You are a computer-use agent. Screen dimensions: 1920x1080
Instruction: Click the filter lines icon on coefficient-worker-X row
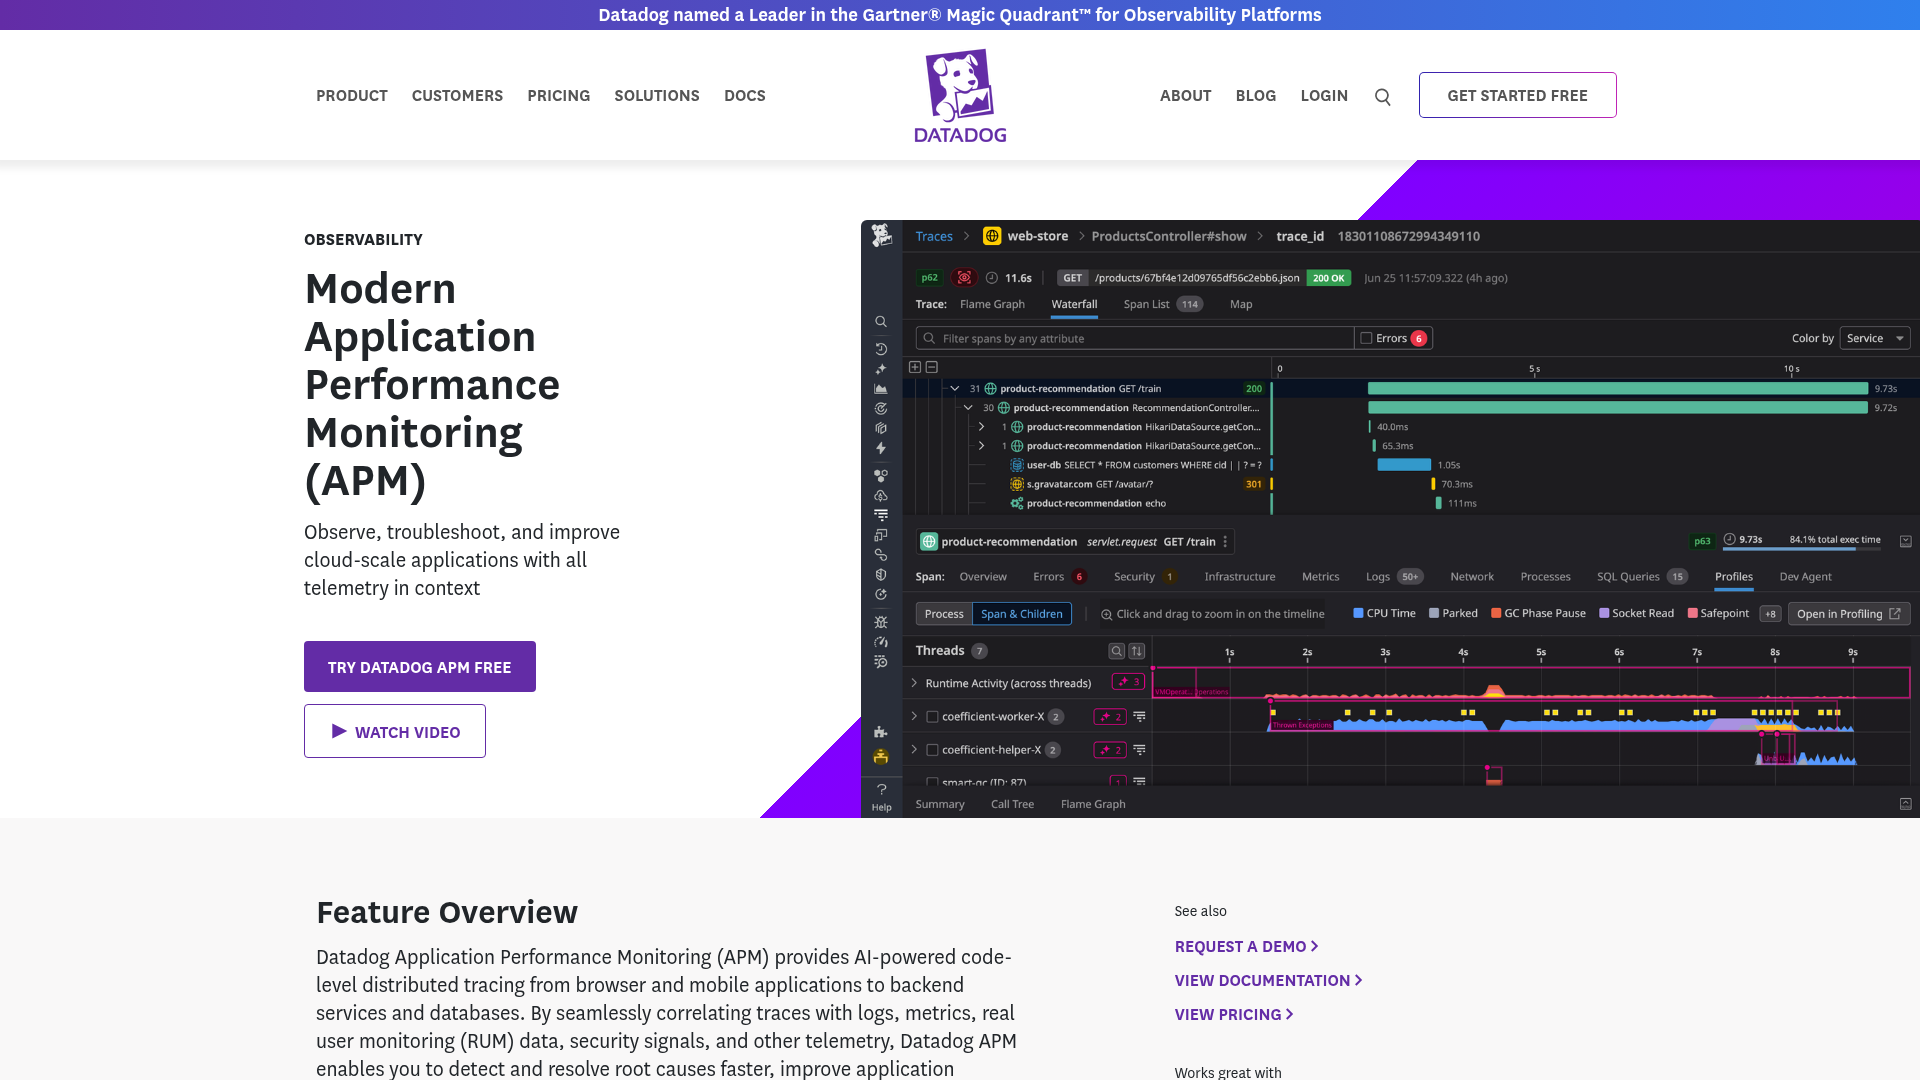[x=1139, y=717]
